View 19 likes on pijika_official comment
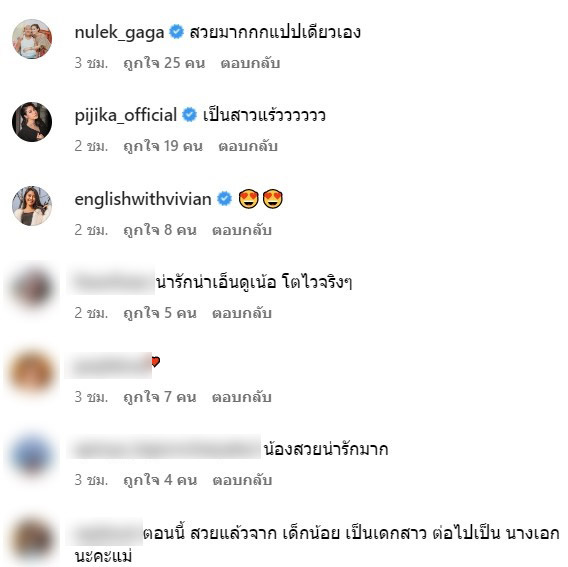The image size is (568, 567). [x=163, y=146]
